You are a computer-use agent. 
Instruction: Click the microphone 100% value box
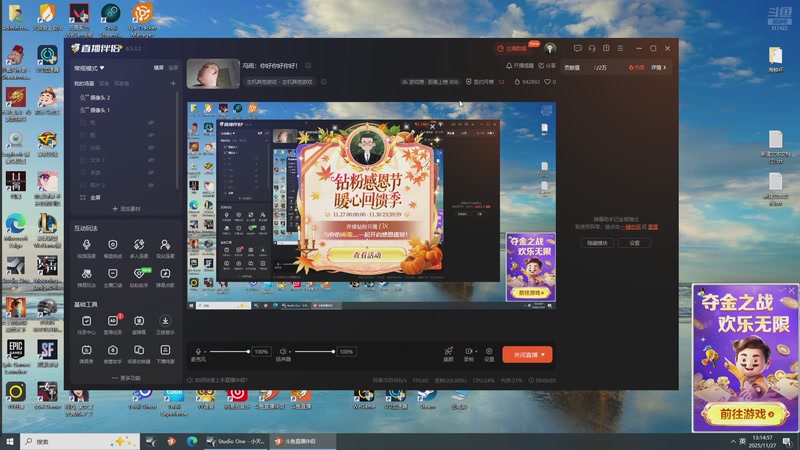(261, 352)
